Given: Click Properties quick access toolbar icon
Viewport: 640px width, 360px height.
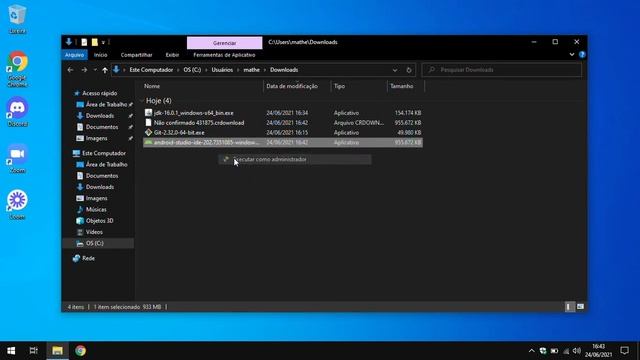Looking at the screenshot, I should tap(84, 42).
